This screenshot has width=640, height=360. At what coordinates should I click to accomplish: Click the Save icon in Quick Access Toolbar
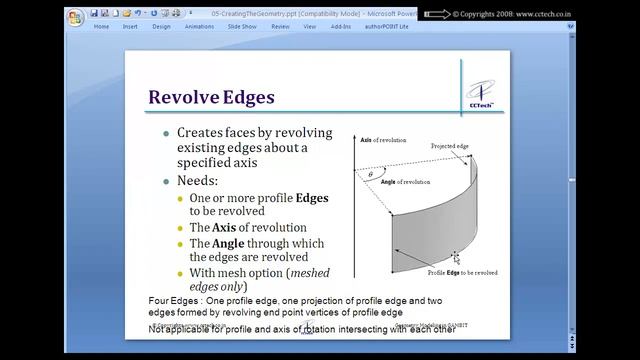pos(94,13)
